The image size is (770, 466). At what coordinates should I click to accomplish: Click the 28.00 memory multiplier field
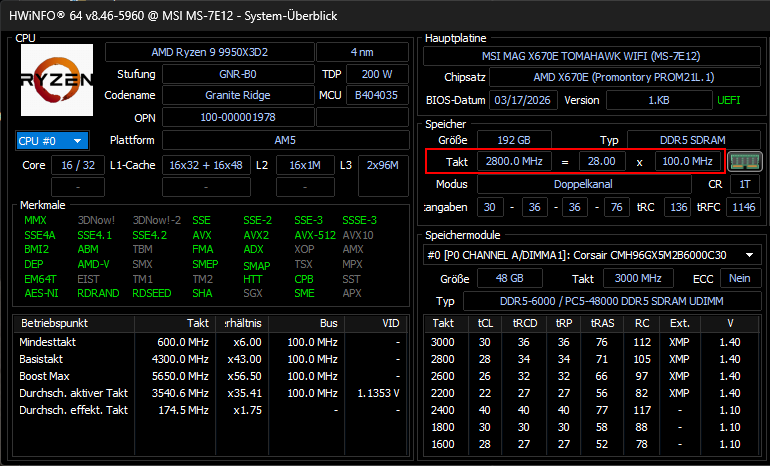602,161
